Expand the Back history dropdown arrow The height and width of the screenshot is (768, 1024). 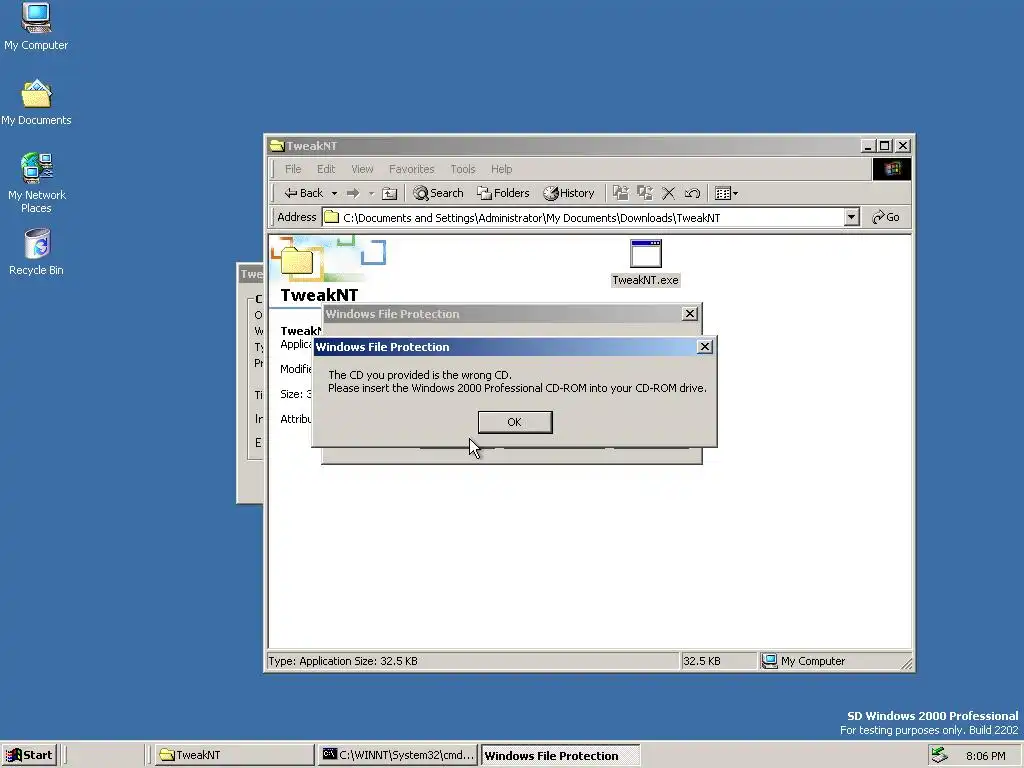pyautogui.click(x=334, y=193)
